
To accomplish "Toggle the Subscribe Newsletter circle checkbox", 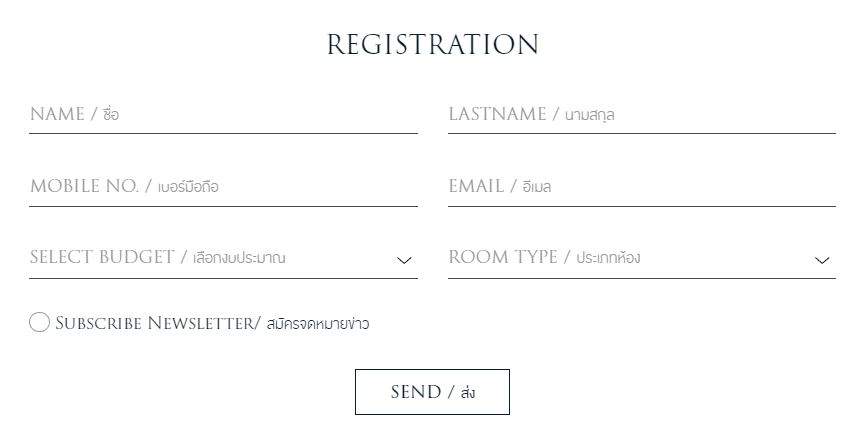I will tap(39, 322).
